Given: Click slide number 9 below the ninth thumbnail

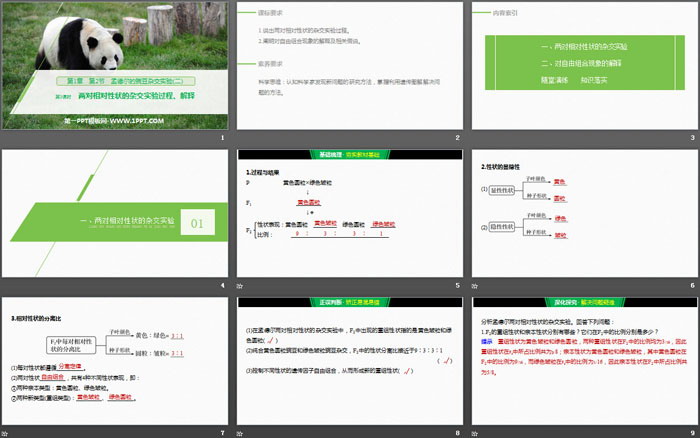Looking at the screenshot, I should [x=692, y=433].
